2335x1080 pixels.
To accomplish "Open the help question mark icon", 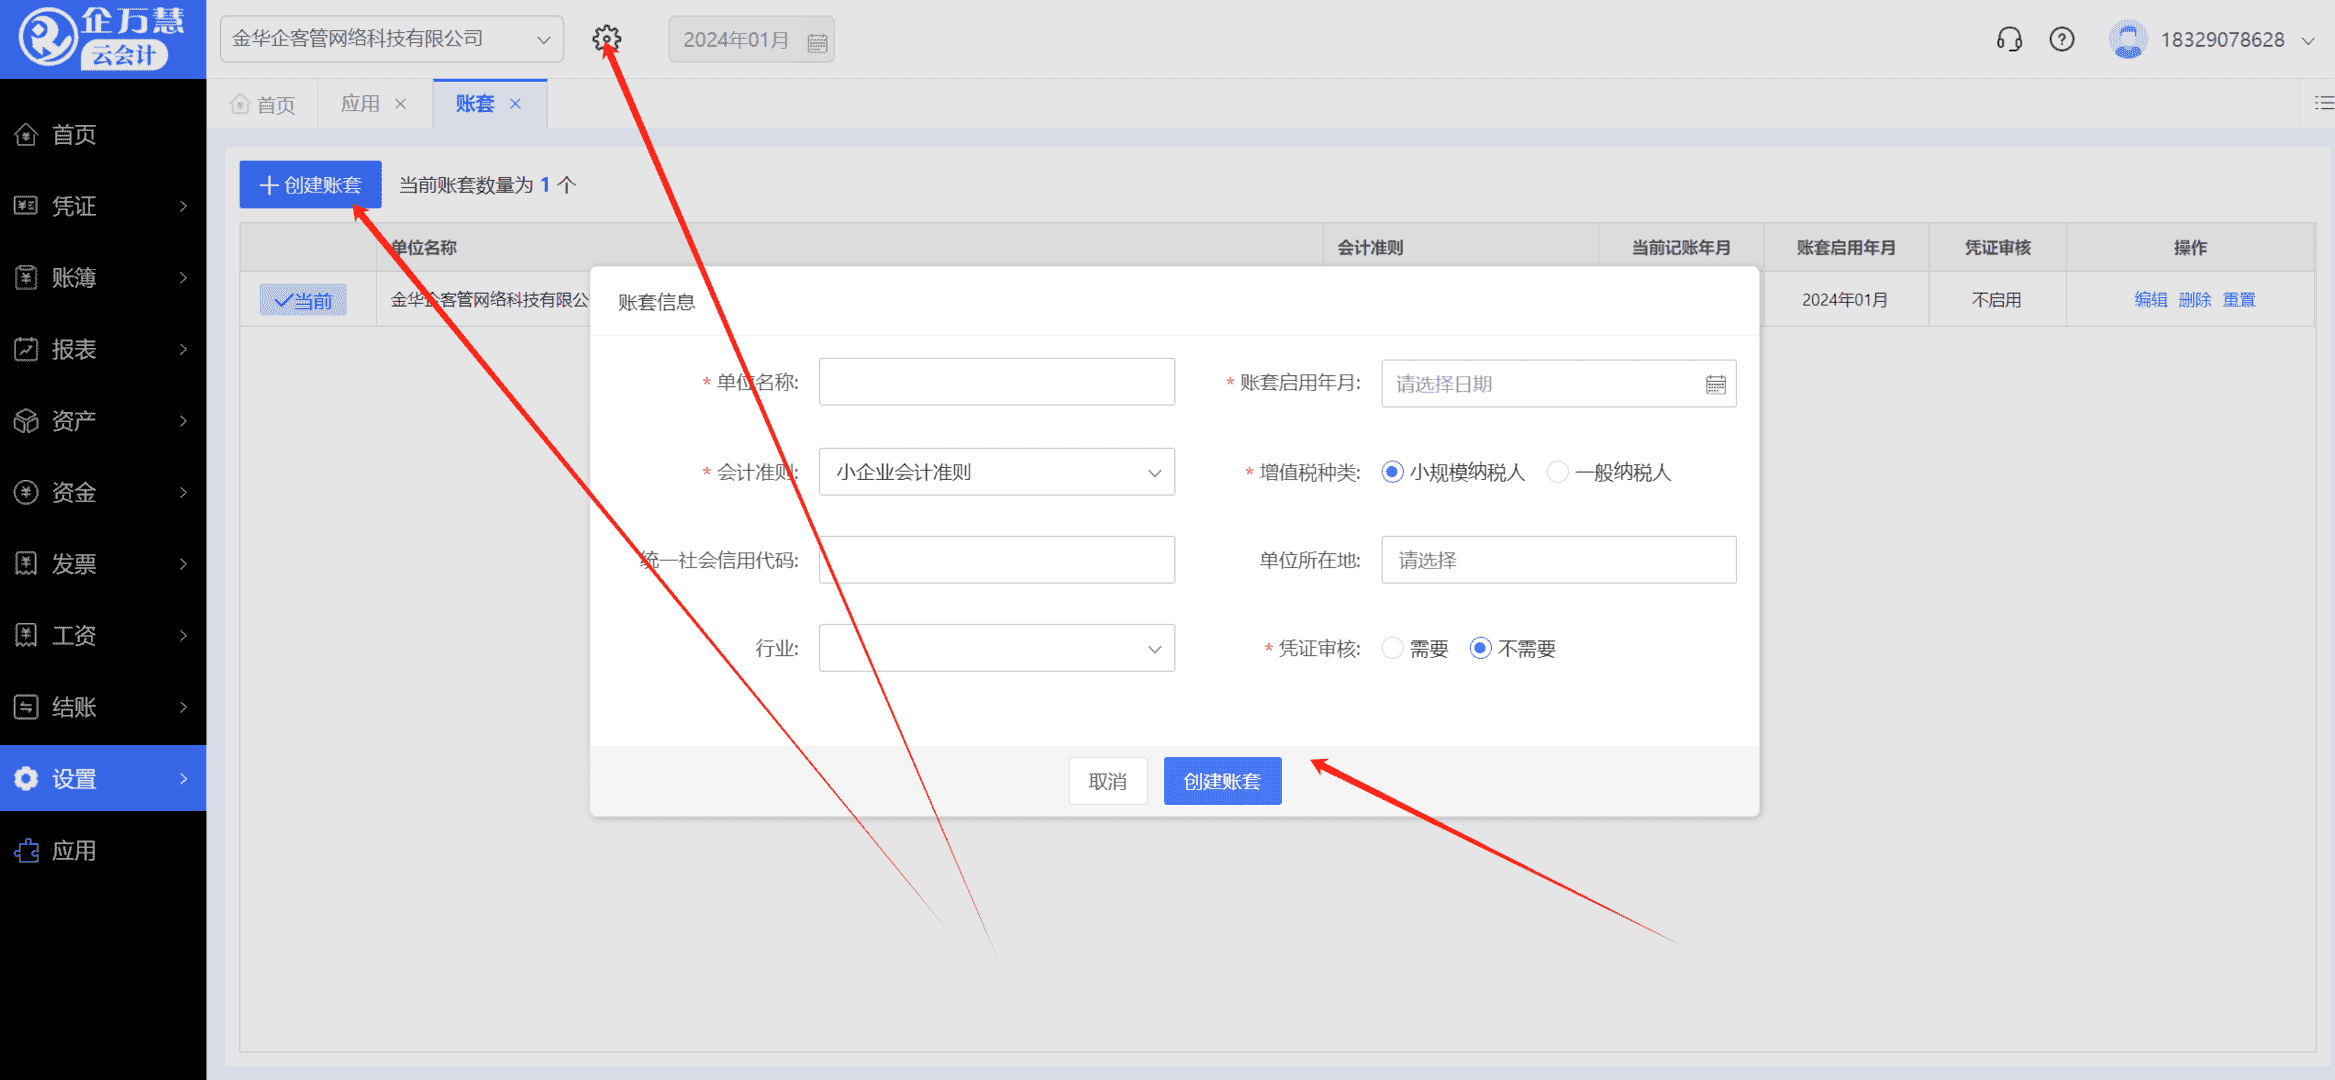I will click(2061, 39).
